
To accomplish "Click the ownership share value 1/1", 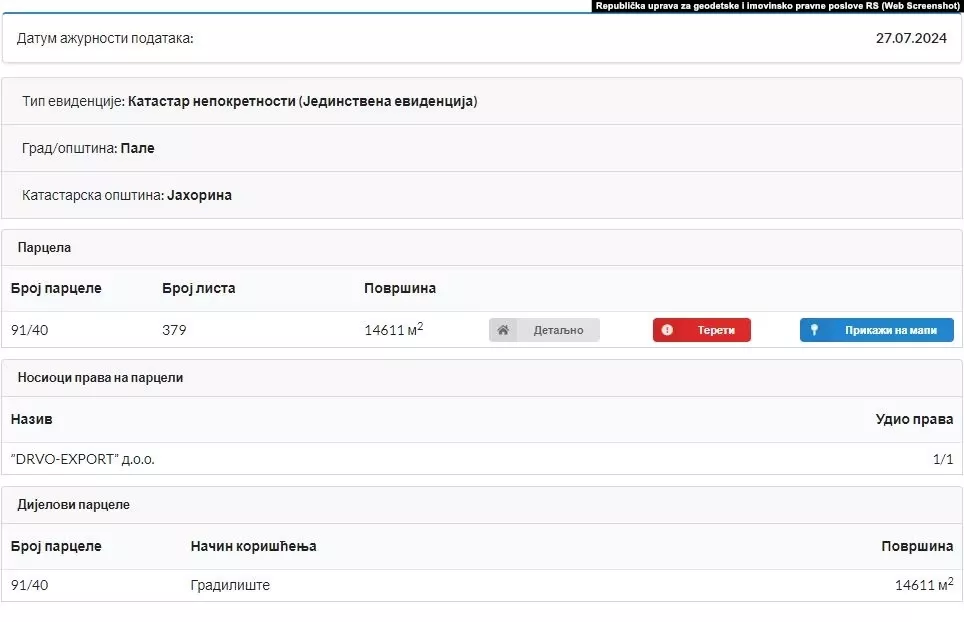I will pyautogui.click(x=942, y=459).
